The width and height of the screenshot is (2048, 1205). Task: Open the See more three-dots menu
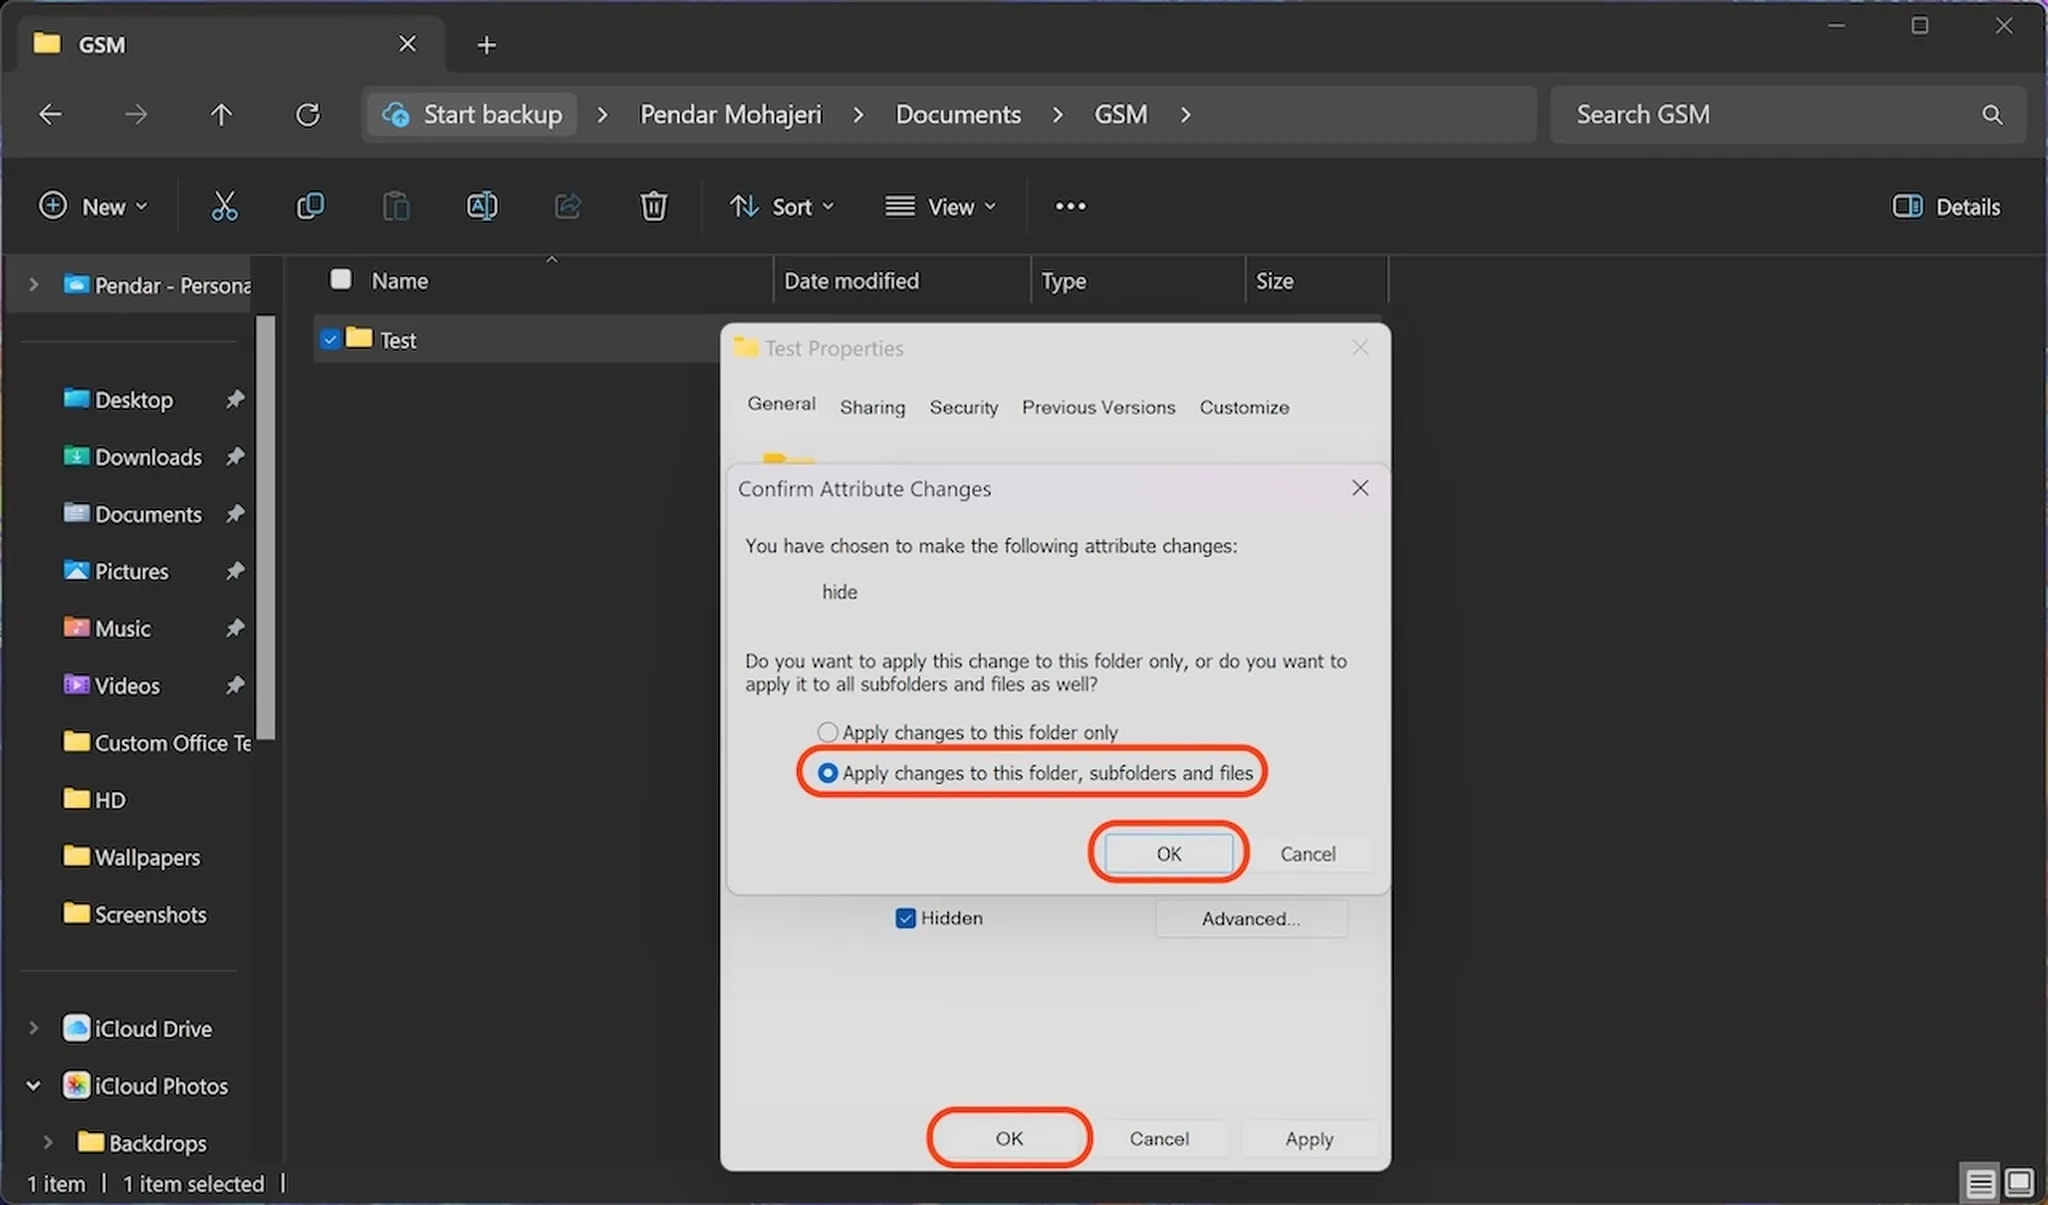pos(1070,206)
